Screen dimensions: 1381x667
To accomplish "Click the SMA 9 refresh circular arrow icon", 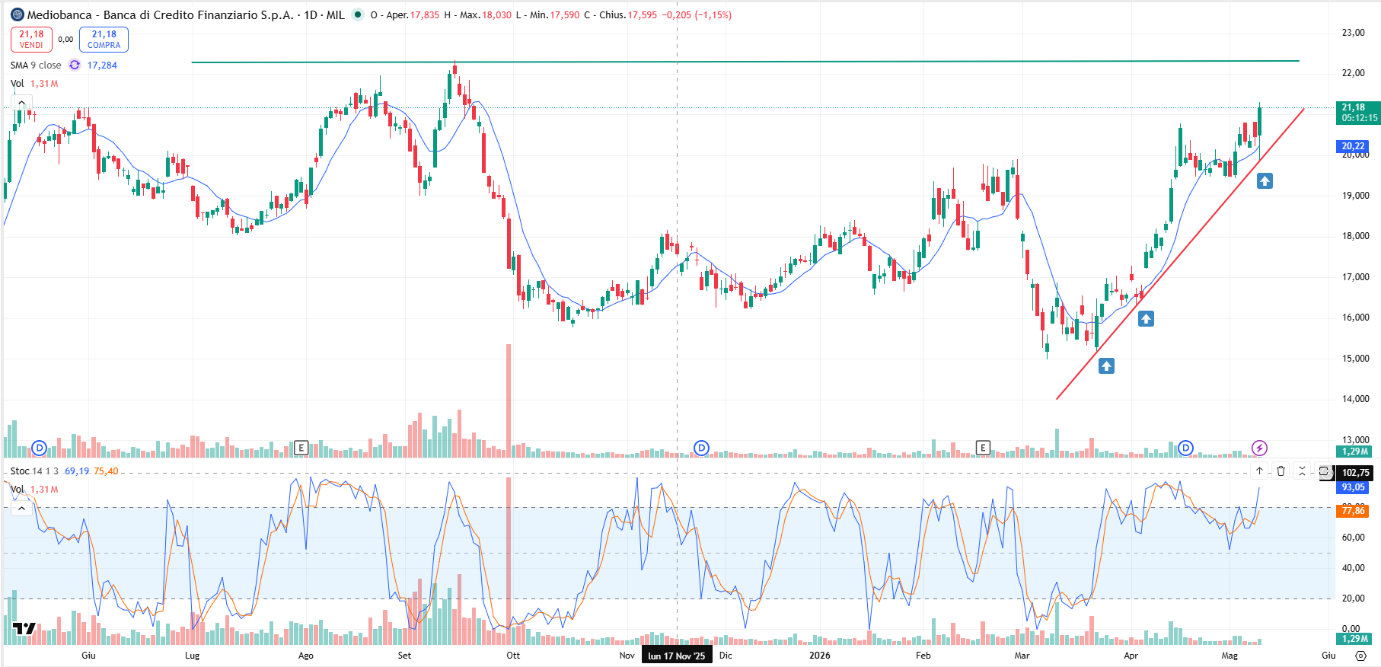I will (74, 65).
